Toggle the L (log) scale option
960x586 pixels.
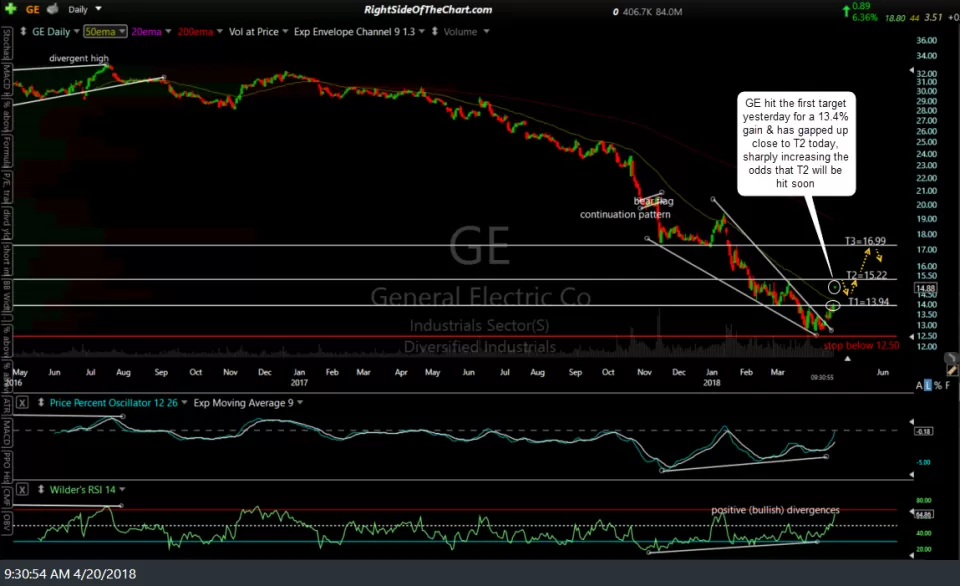(x=928, y=385)
